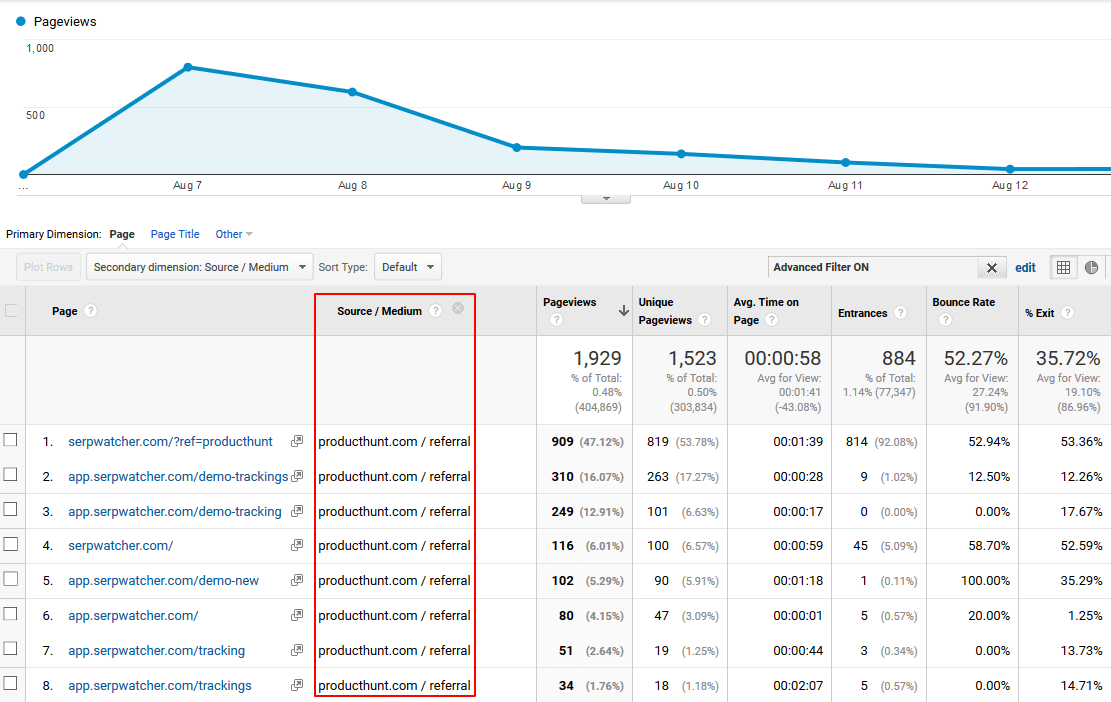
Task: Open serpwatcher.com/?ref=producthunt page in new window icon
Action: pyautogui.click(x=297, y=441)
